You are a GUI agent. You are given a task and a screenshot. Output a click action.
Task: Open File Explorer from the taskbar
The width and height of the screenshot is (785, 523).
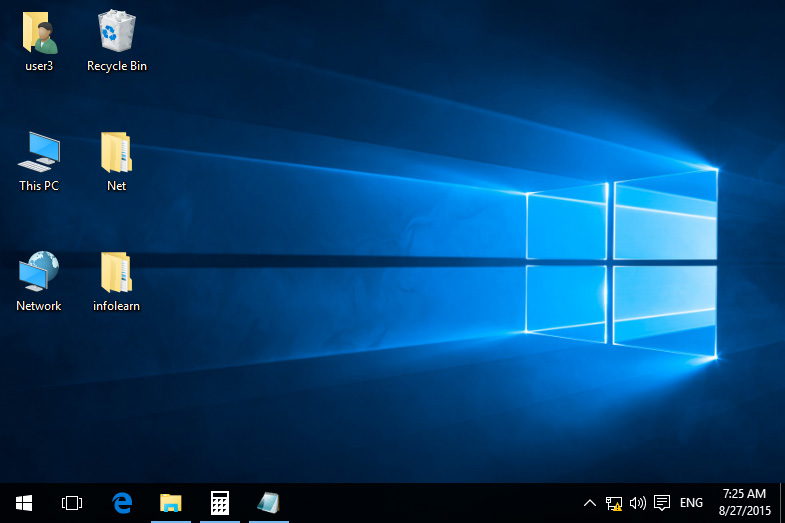pos(171,503)
